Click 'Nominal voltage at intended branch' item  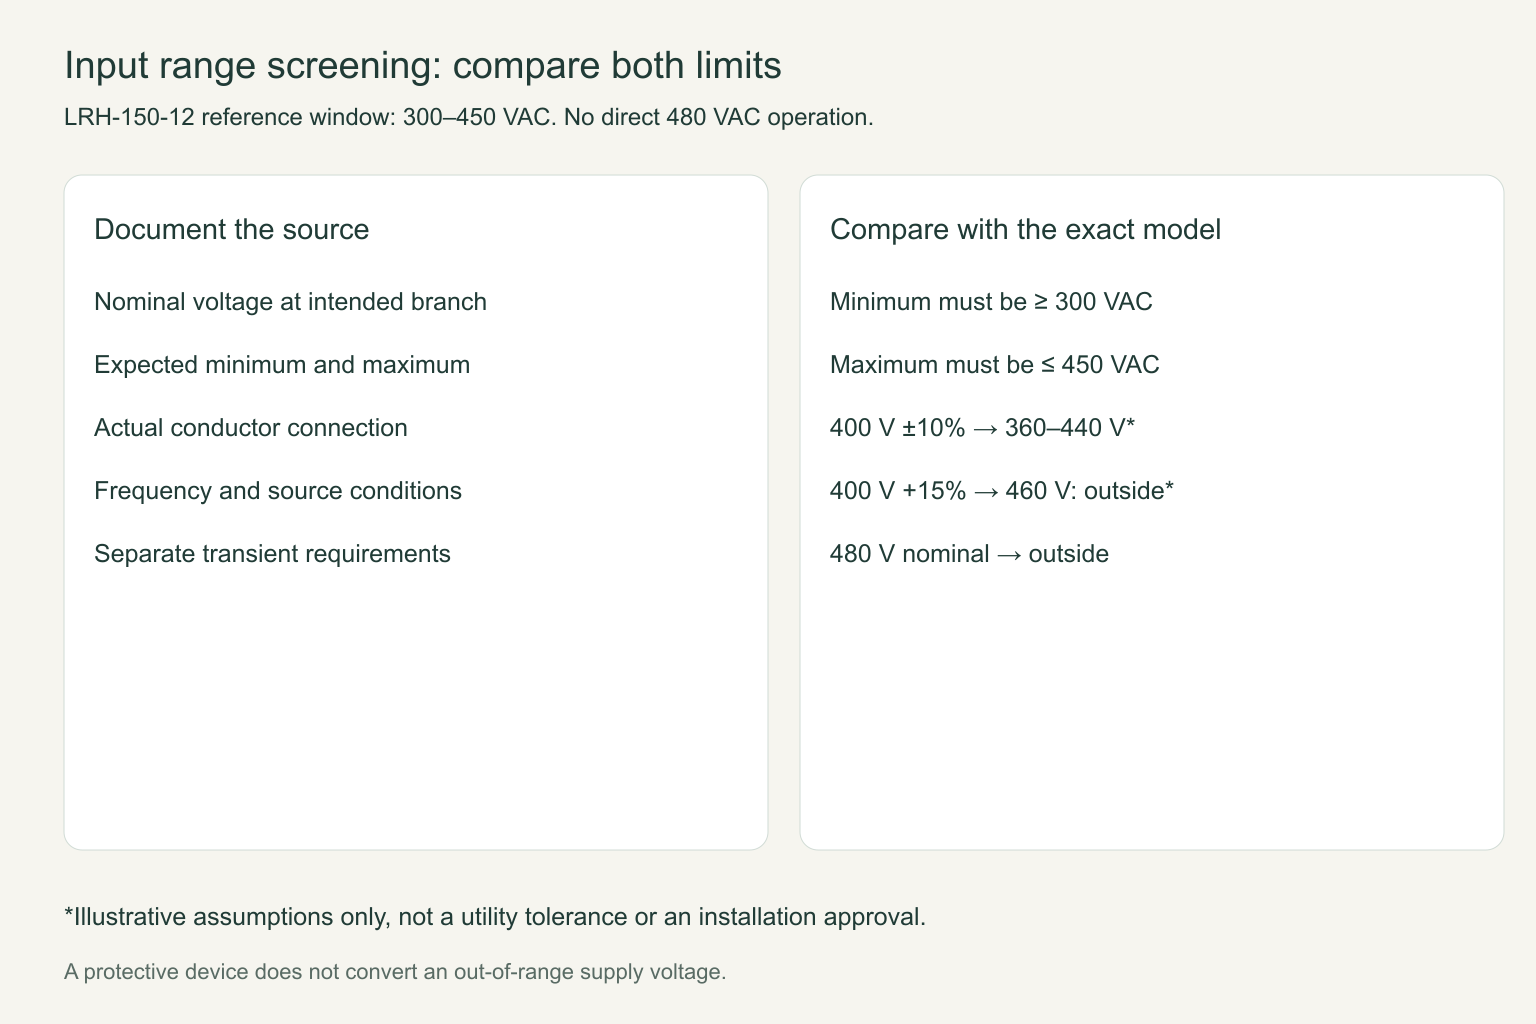290,302
